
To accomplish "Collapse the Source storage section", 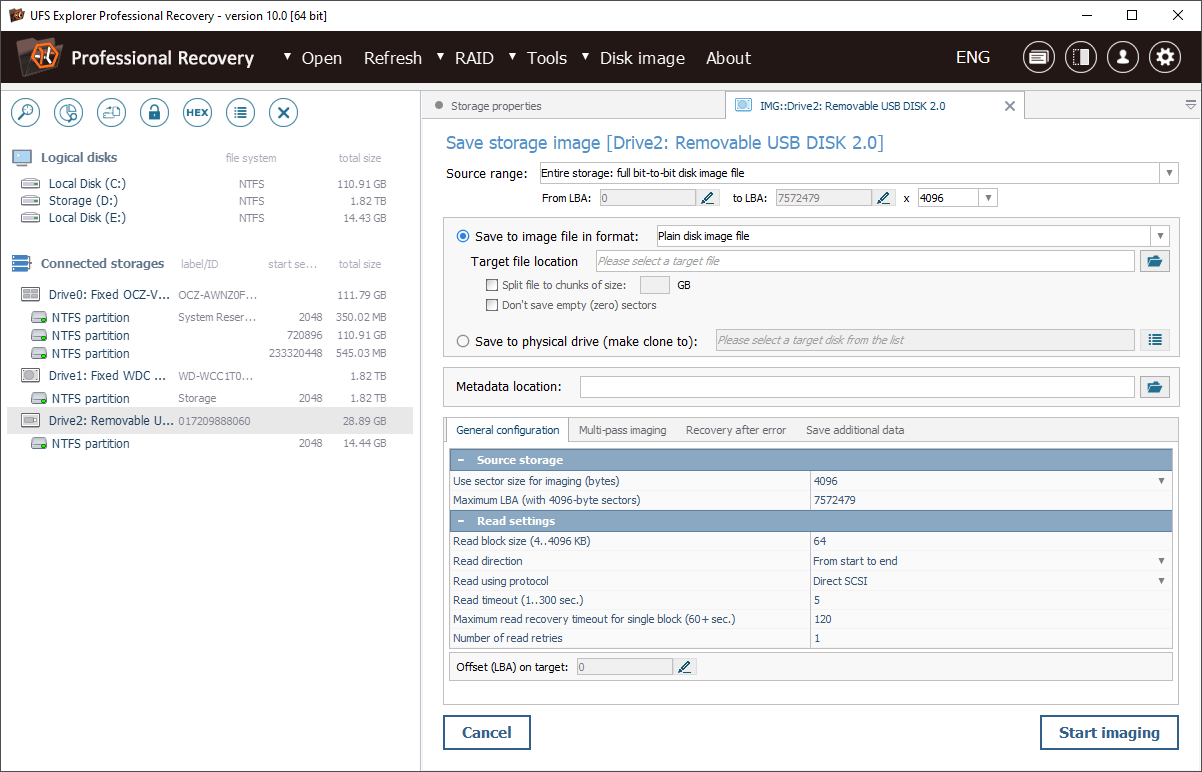I will [x=462, y=460].
